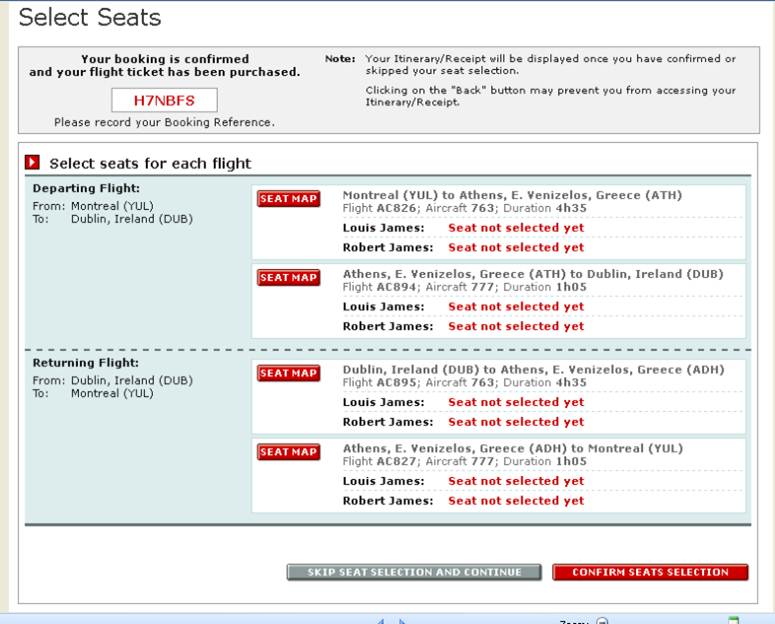Open seat map for flight AC826
The image size is (775, 624).
tap(289, 199)
